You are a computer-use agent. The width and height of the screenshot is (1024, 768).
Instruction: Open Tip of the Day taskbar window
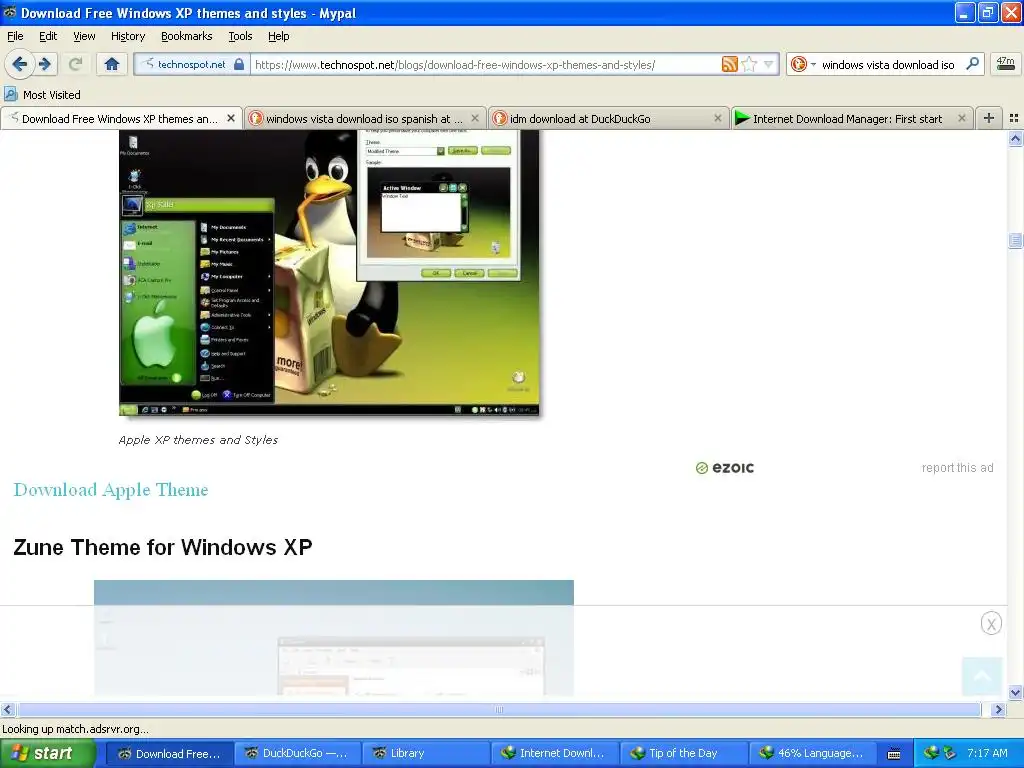(682, 754)
